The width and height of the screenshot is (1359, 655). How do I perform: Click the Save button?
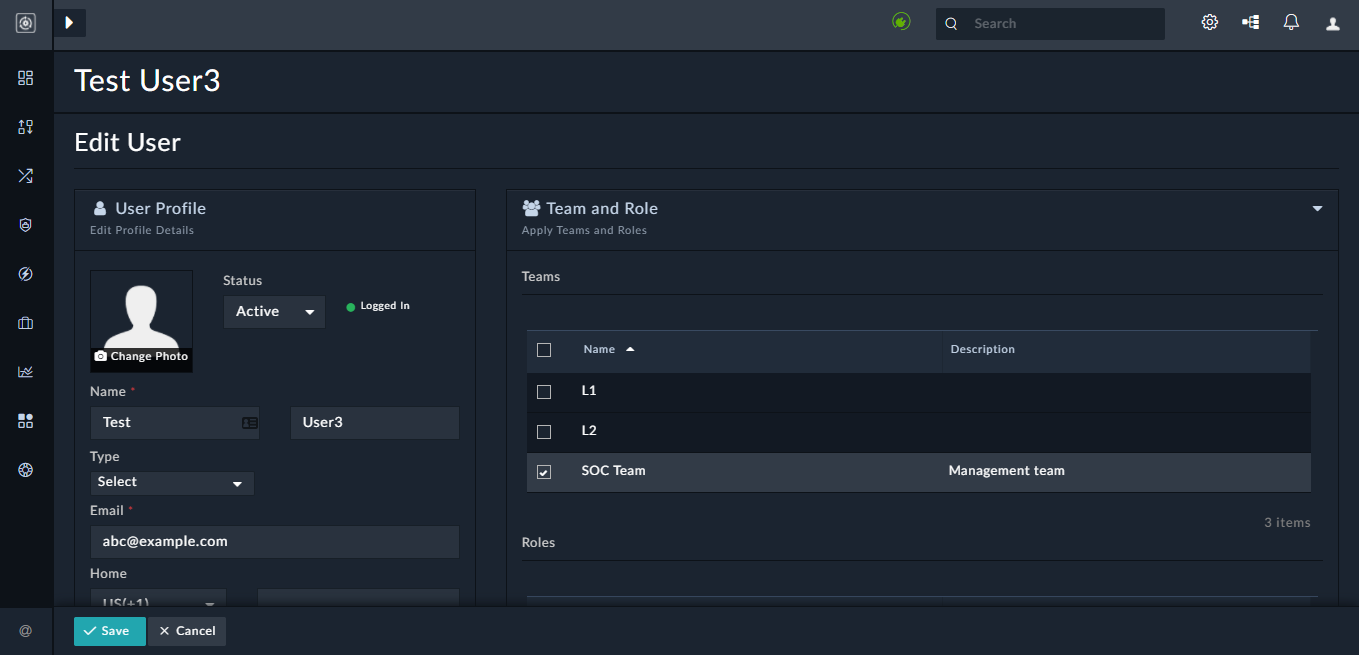109,631
